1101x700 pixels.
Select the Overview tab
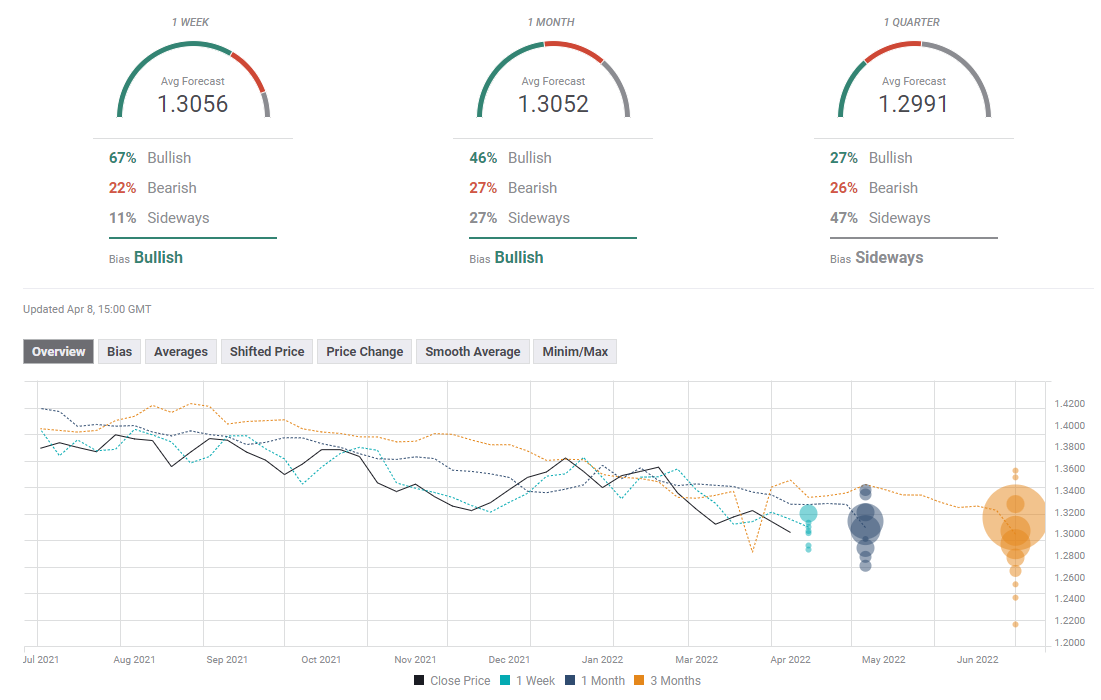point(59,352)
